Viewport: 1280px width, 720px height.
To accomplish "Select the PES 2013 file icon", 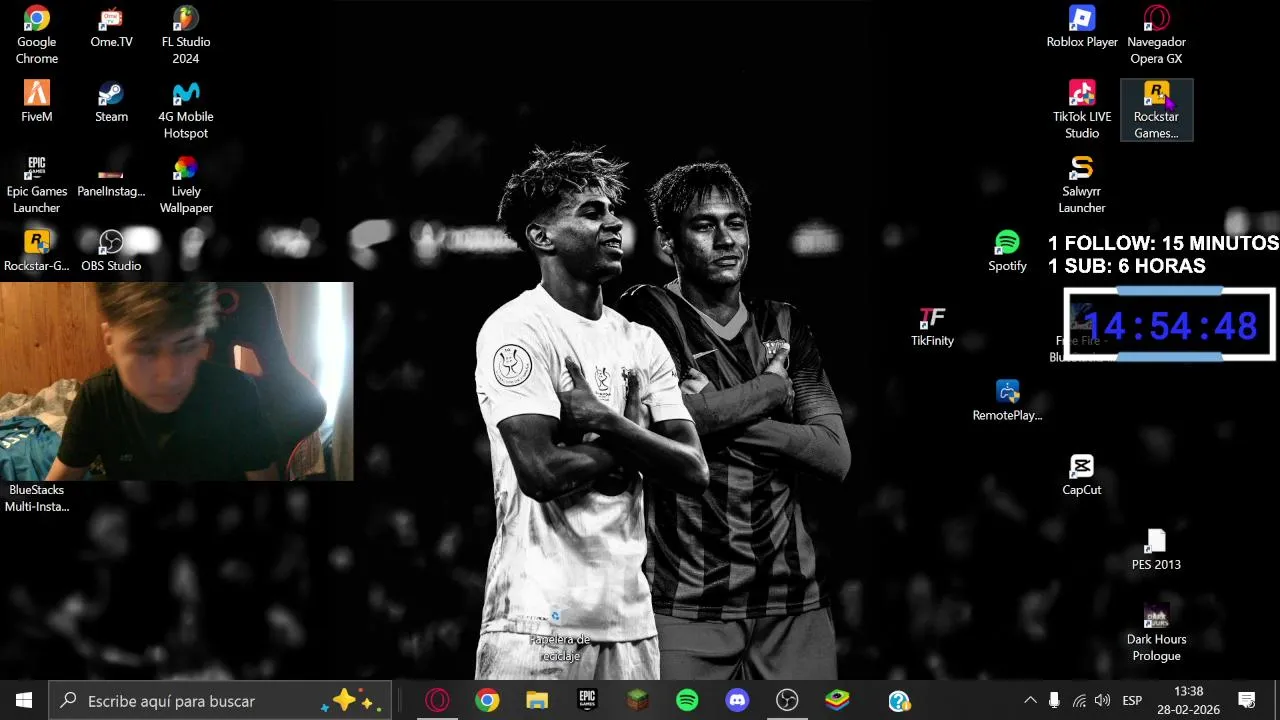I will pyautogui.click(x=1157, y=549).
